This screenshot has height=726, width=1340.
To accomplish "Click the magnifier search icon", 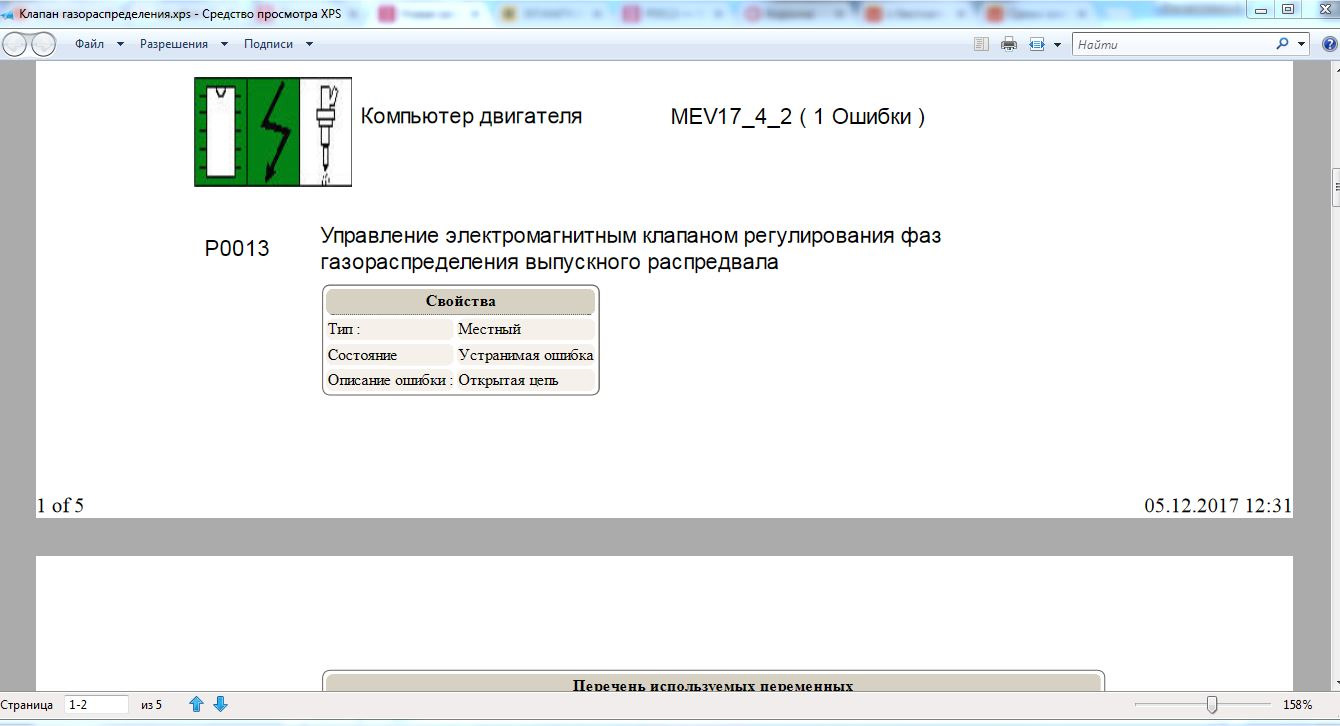I will tap(1283, 44).
